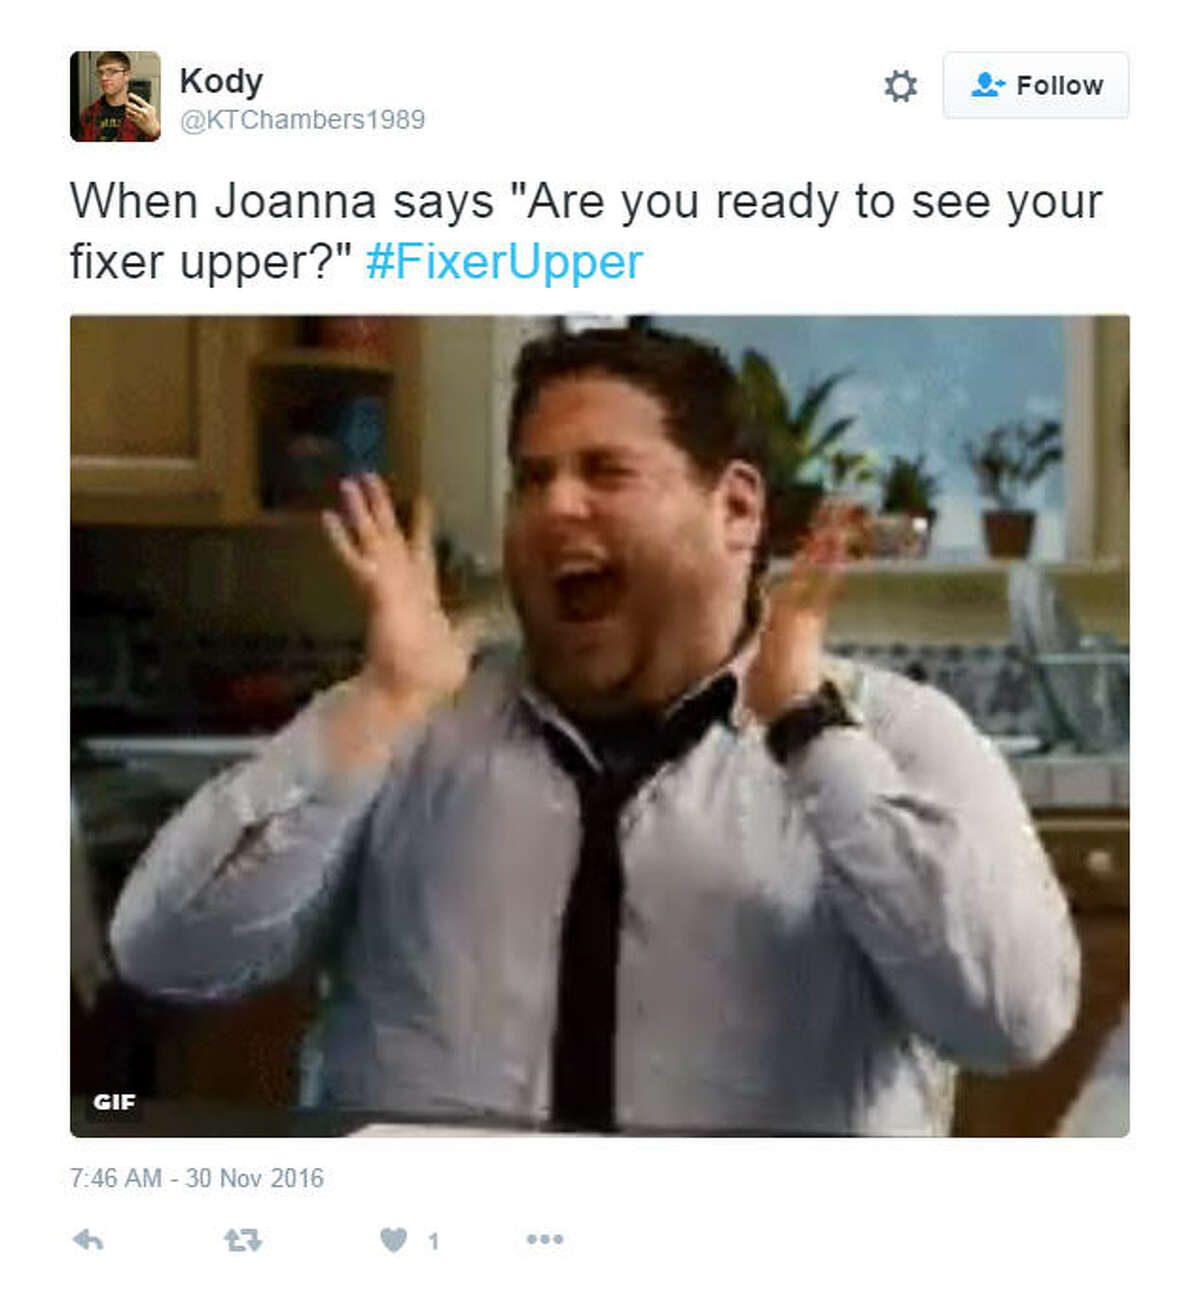
Task: Click the tweet text mentioning Joanna
Action: pyautogui.click(x=585, y=232)
